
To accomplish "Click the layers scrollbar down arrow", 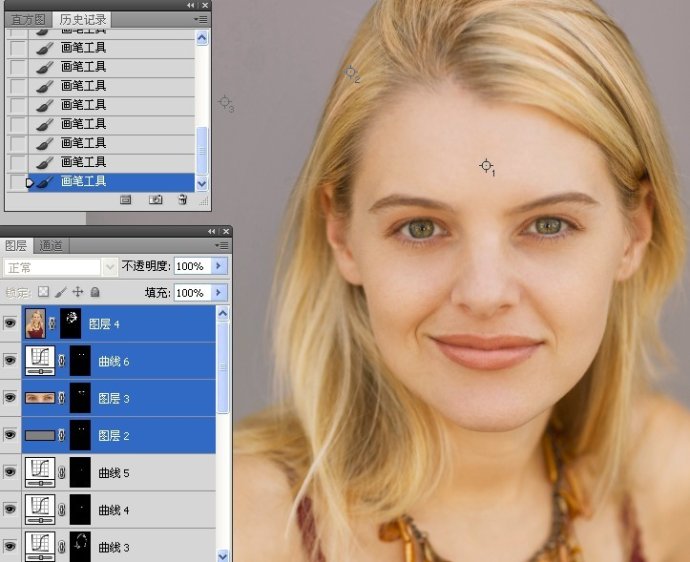I will pos(223,556).
